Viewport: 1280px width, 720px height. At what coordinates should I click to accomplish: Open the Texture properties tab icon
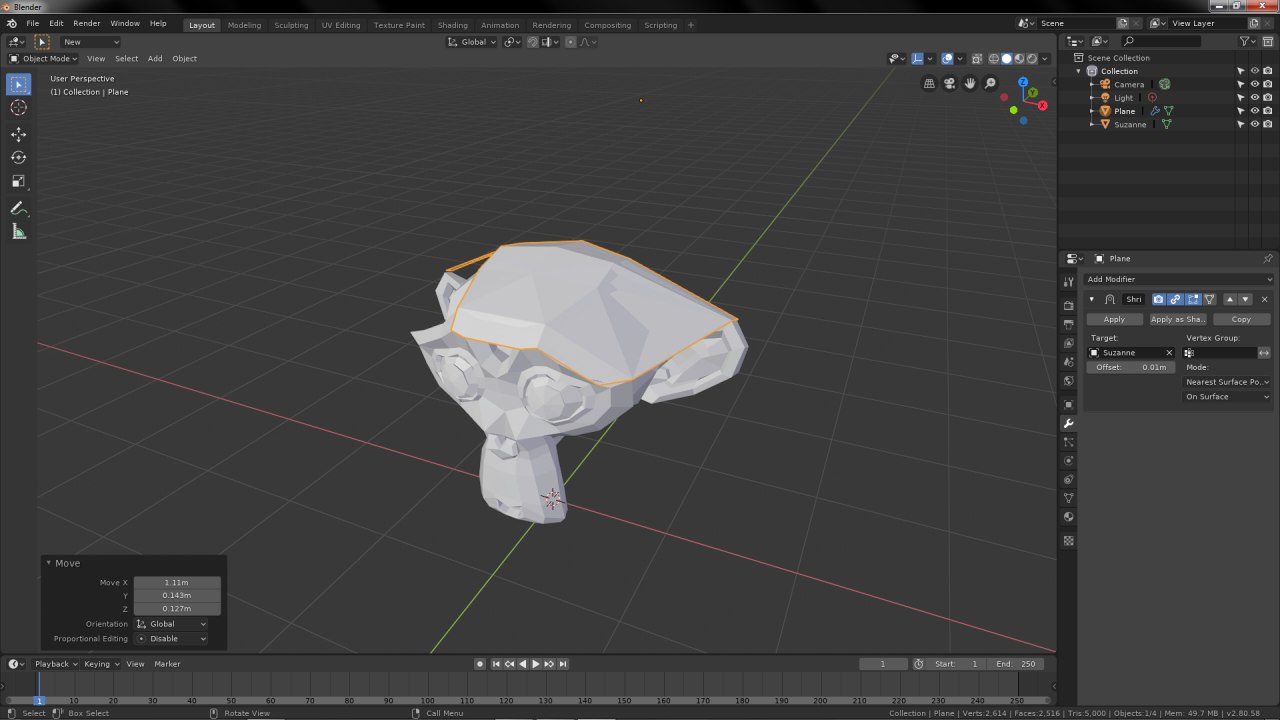pyautogui.click(x=1068, y=541)
